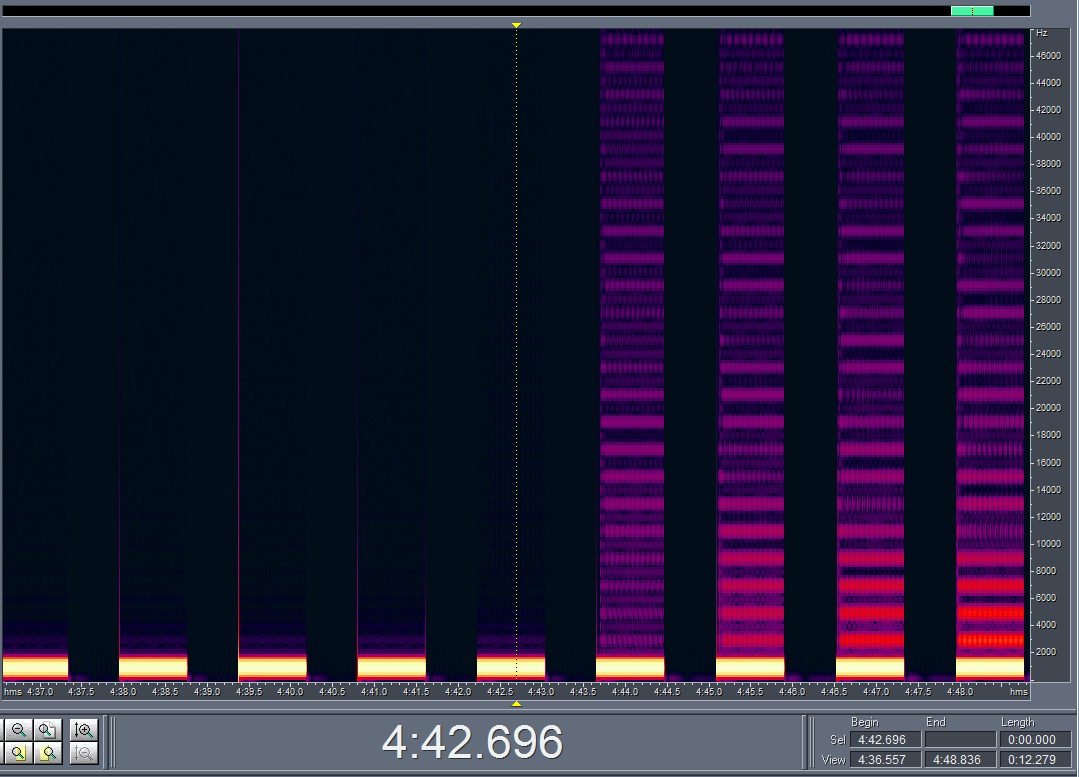Viewport: 1079px width, 777px height.
Task: Click 4:38.0 on the time ruler
Action: [123, 692]
